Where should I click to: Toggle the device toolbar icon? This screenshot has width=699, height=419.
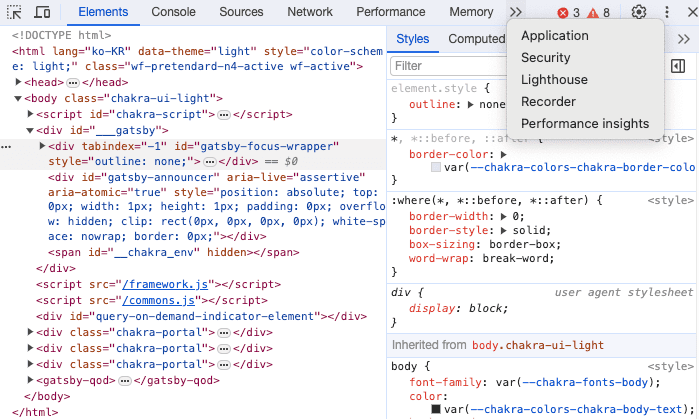43,12
